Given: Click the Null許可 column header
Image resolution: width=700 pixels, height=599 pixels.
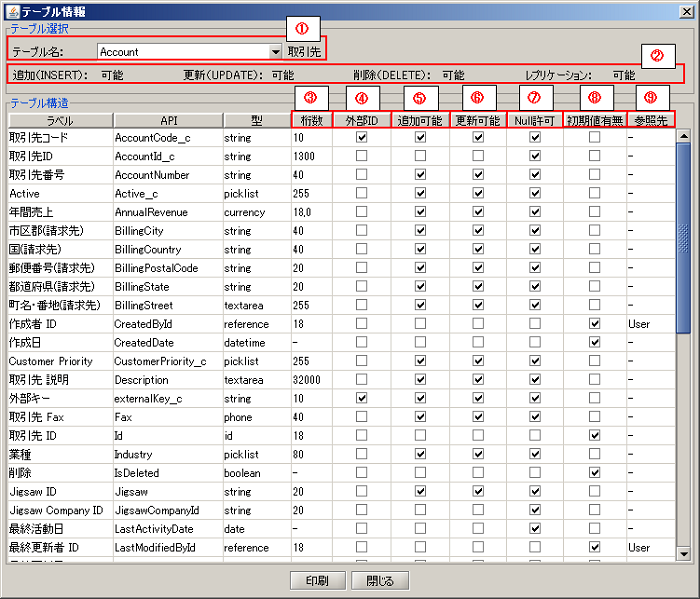Looking at the screenshot, I should click(x=534, y=121).
